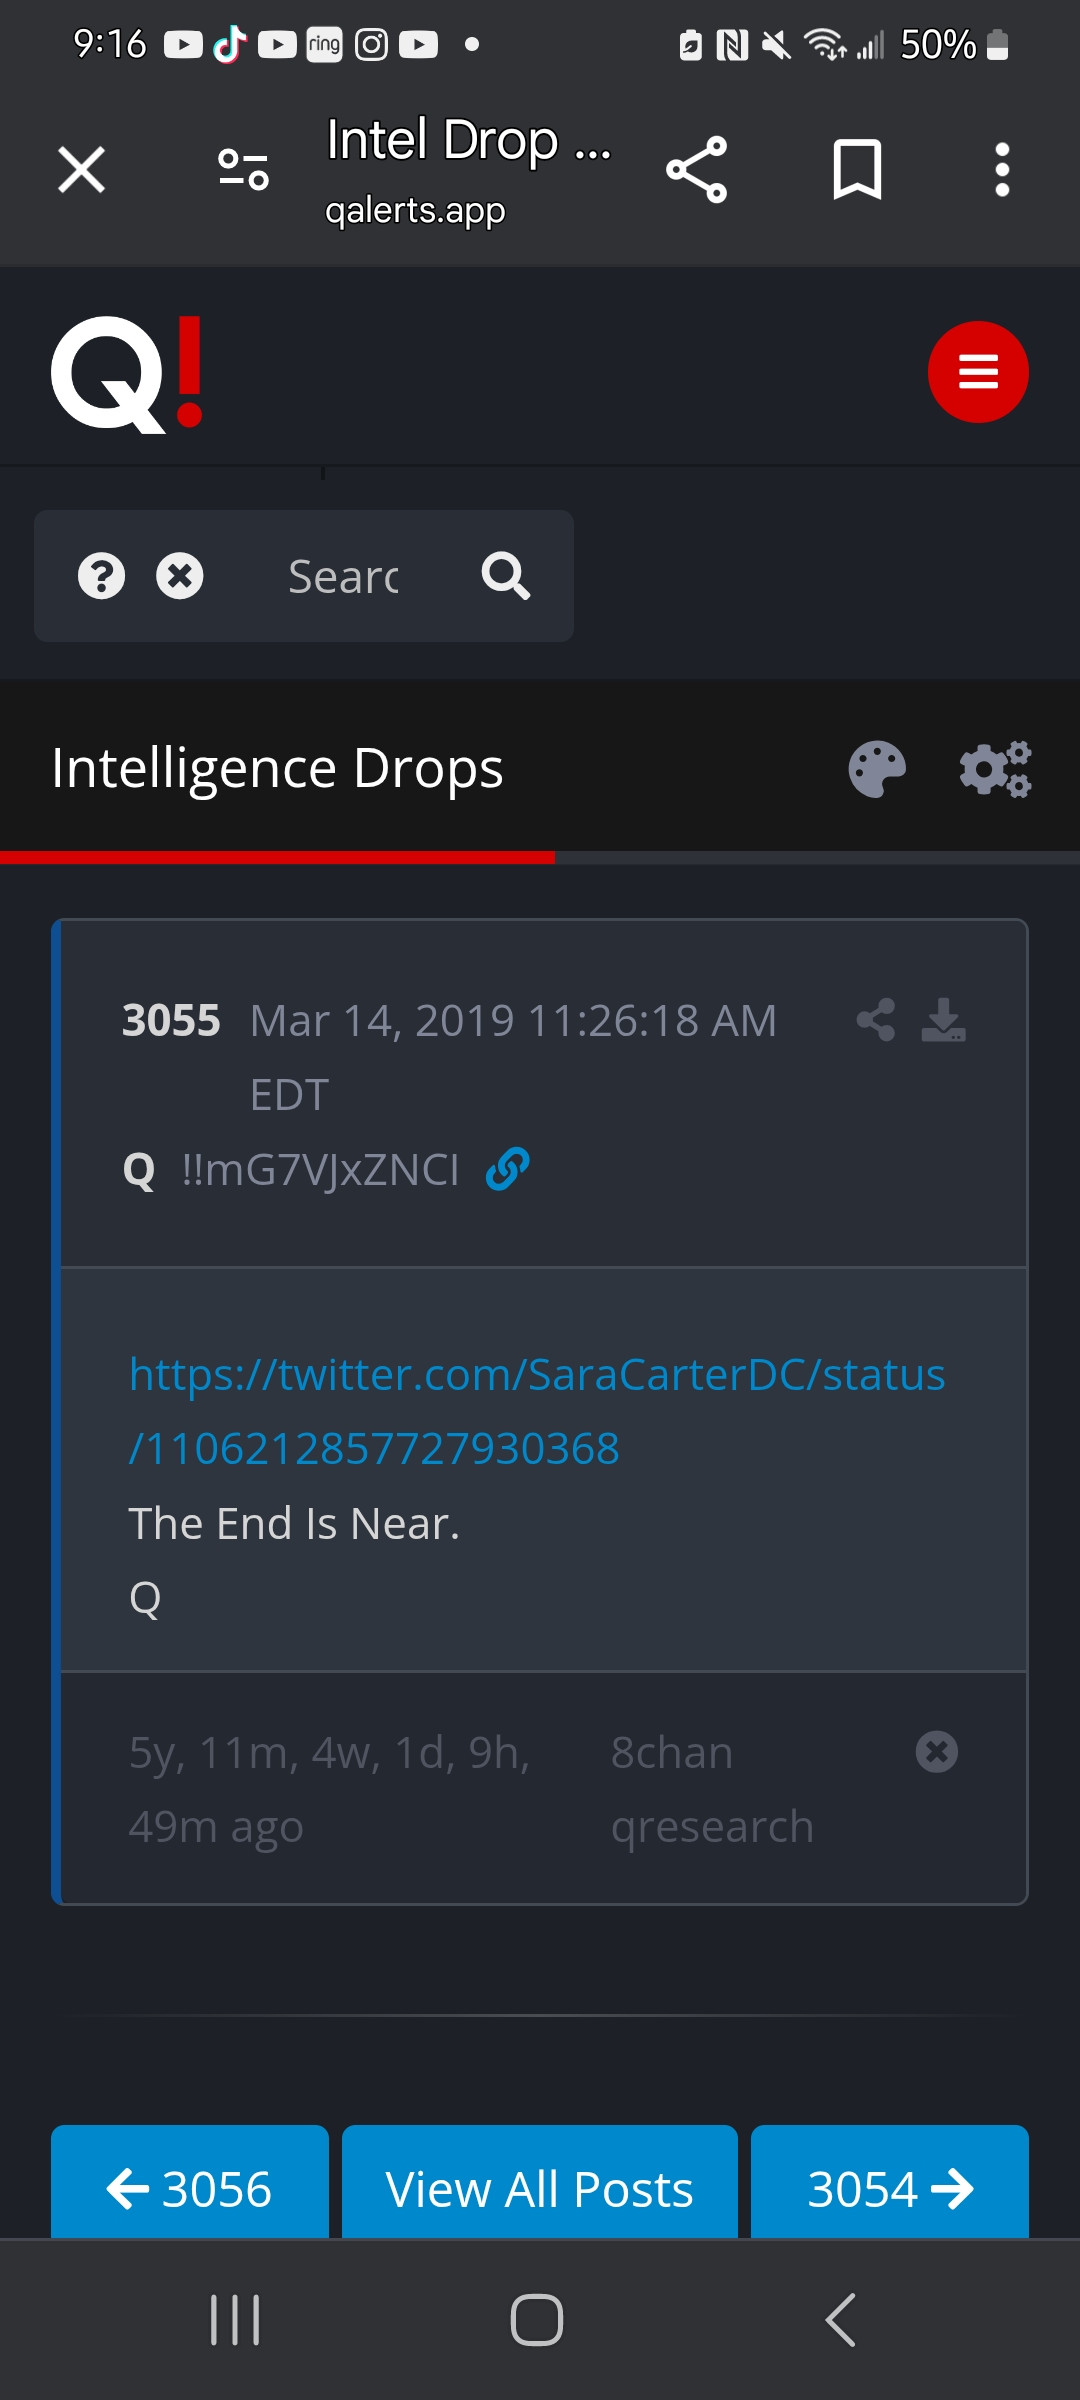Download post 3055 image
This screenshot has height=2400, width=1080.
point(943,1020)
